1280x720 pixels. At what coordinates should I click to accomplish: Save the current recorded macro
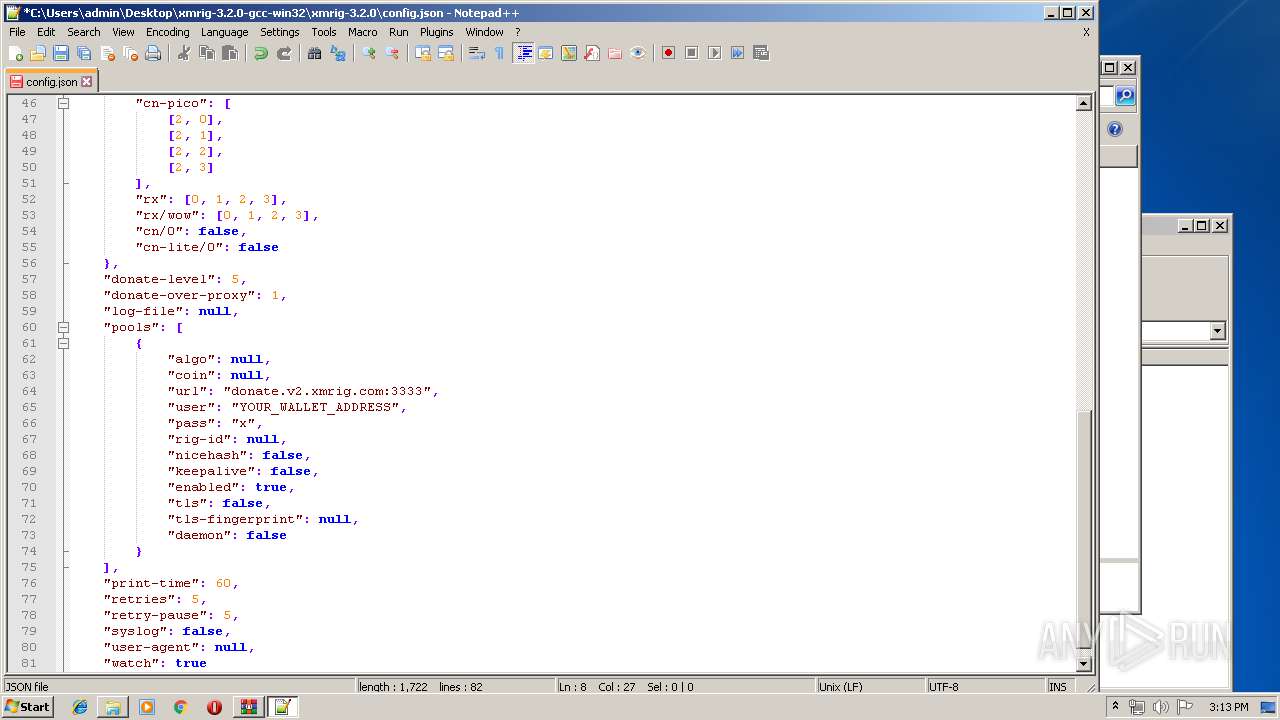pyautogui.click(x=760, y=53)
